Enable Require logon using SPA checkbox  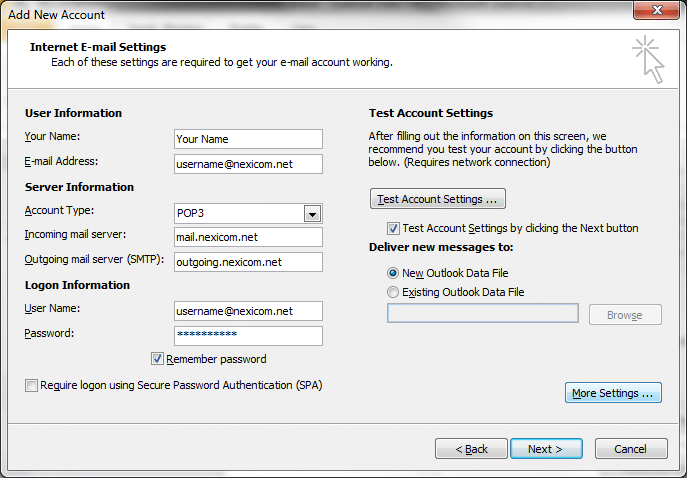pos(31,386)
